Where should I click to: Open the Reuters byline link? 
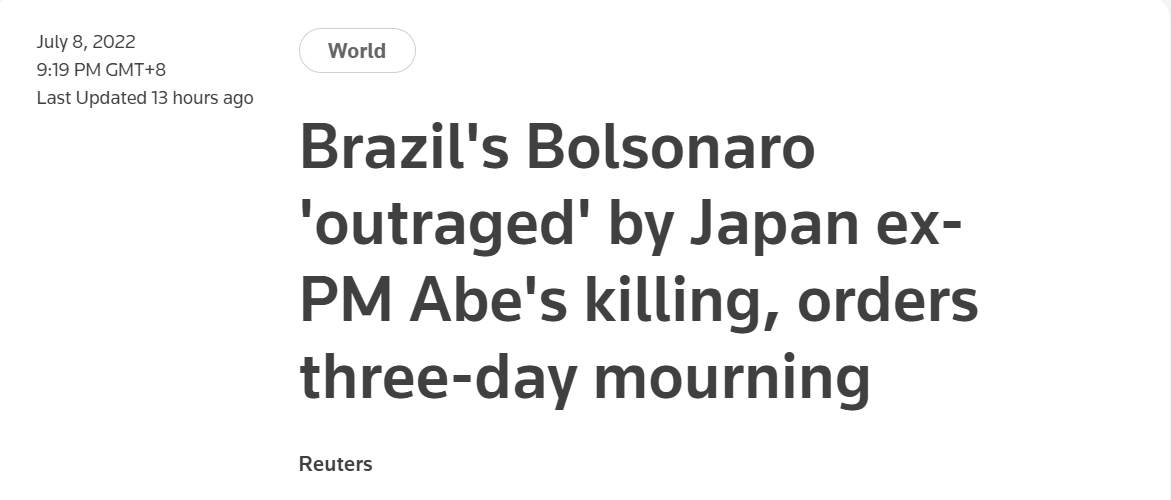pyautogui.click(x=335, y=464)
